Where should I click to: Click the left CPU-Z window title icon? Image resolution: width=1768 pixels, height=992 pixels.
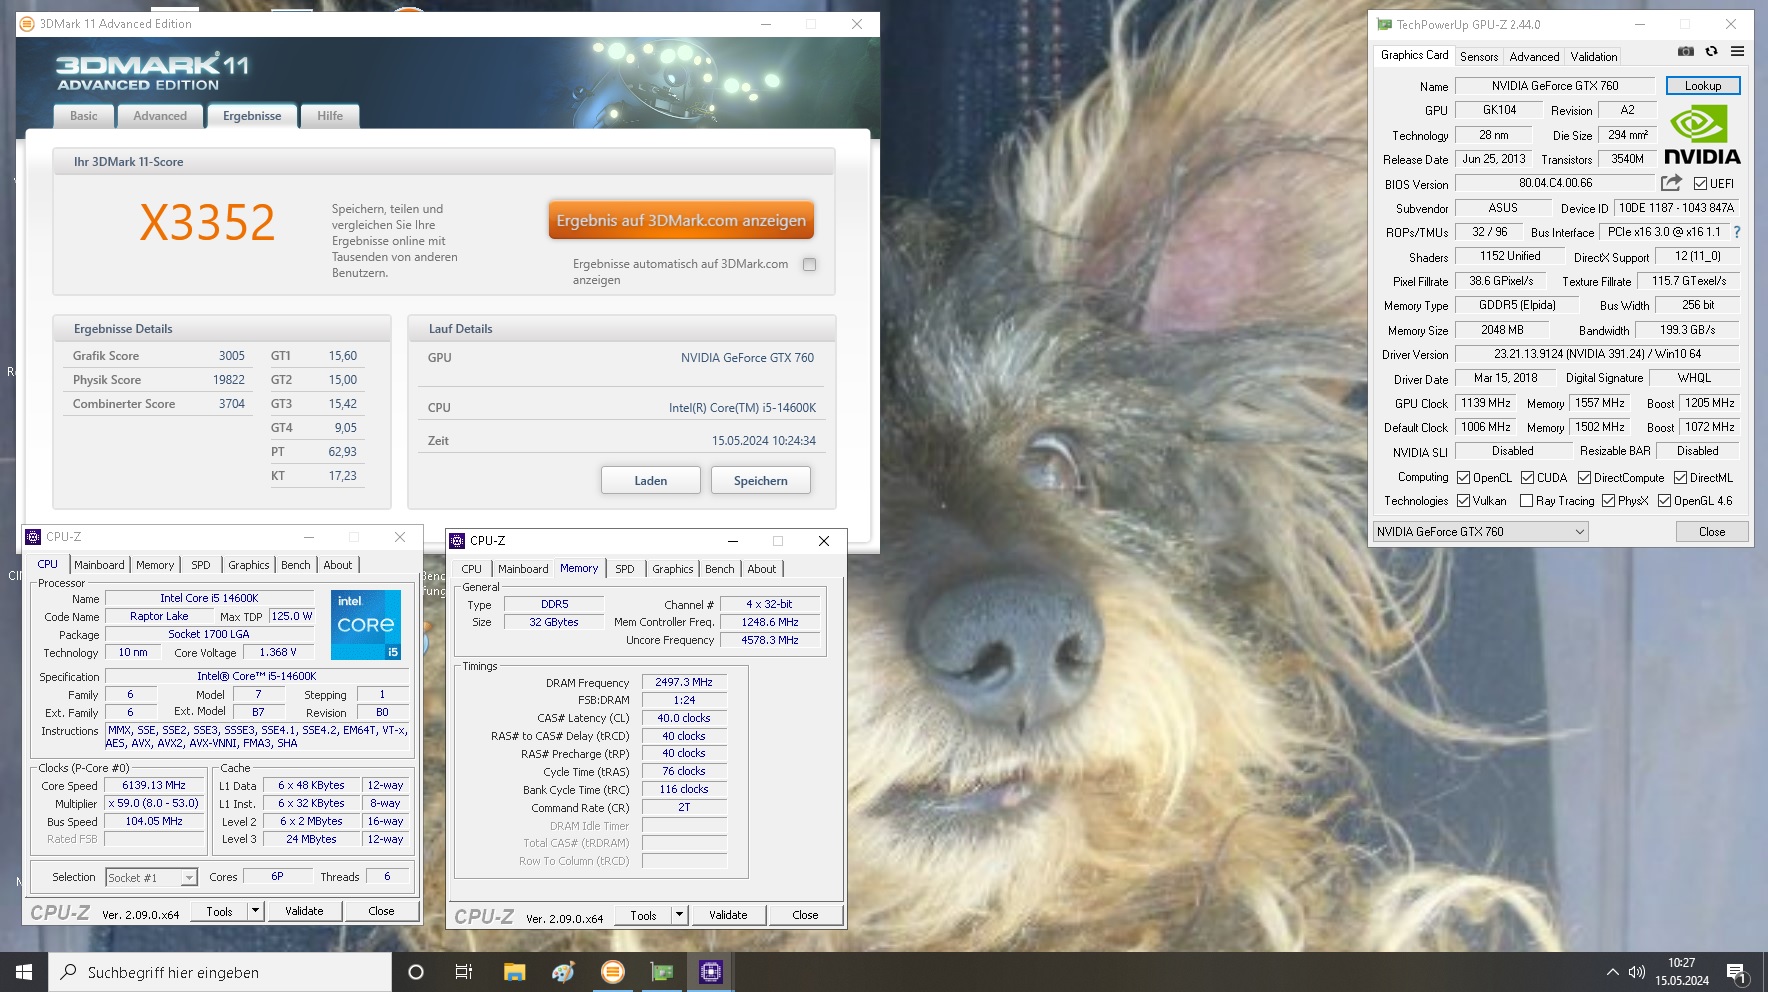pyautogui.click(x=33, y=537)
